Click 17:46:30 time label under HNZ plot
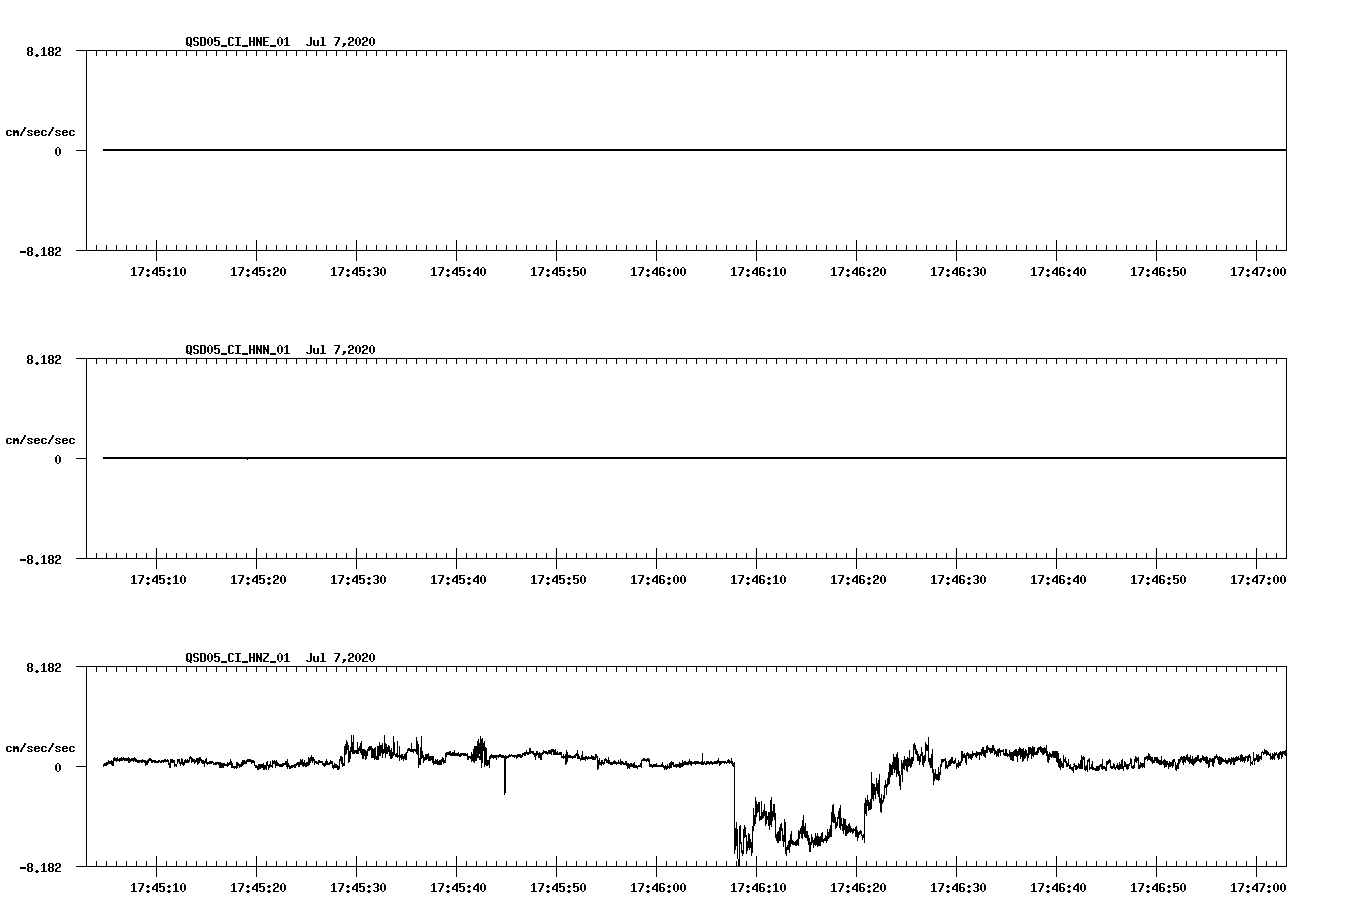The height and width of the screenshot is (924, 1358). tap(958, 888)
